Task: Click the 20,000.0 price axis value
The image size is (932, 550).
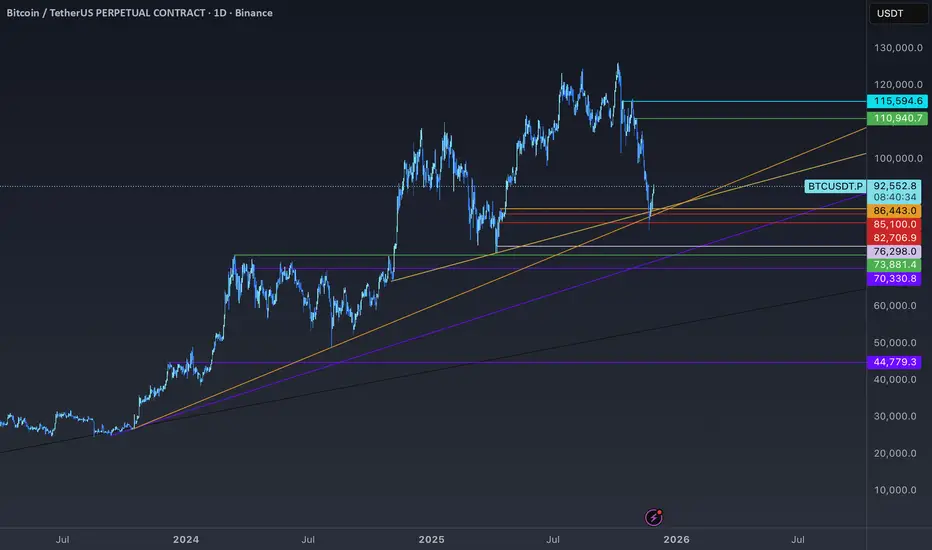Action: pos(895,453)
